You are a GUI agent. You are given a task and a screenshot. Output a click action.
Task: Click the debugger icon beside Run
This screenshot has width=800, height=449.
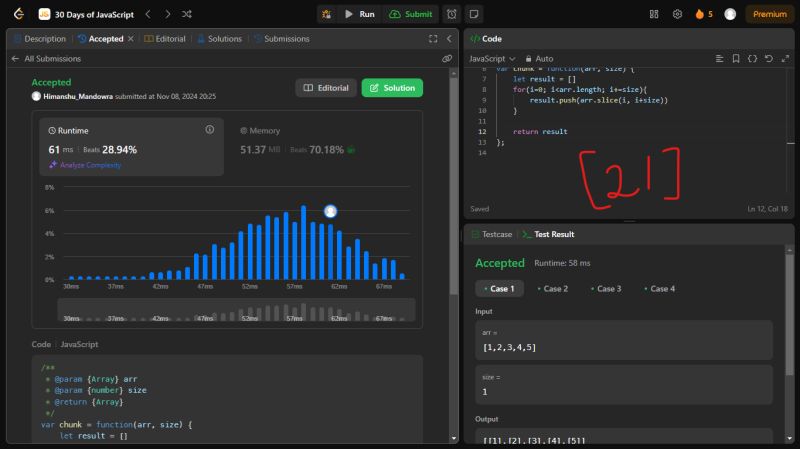[x=327, y=14]
